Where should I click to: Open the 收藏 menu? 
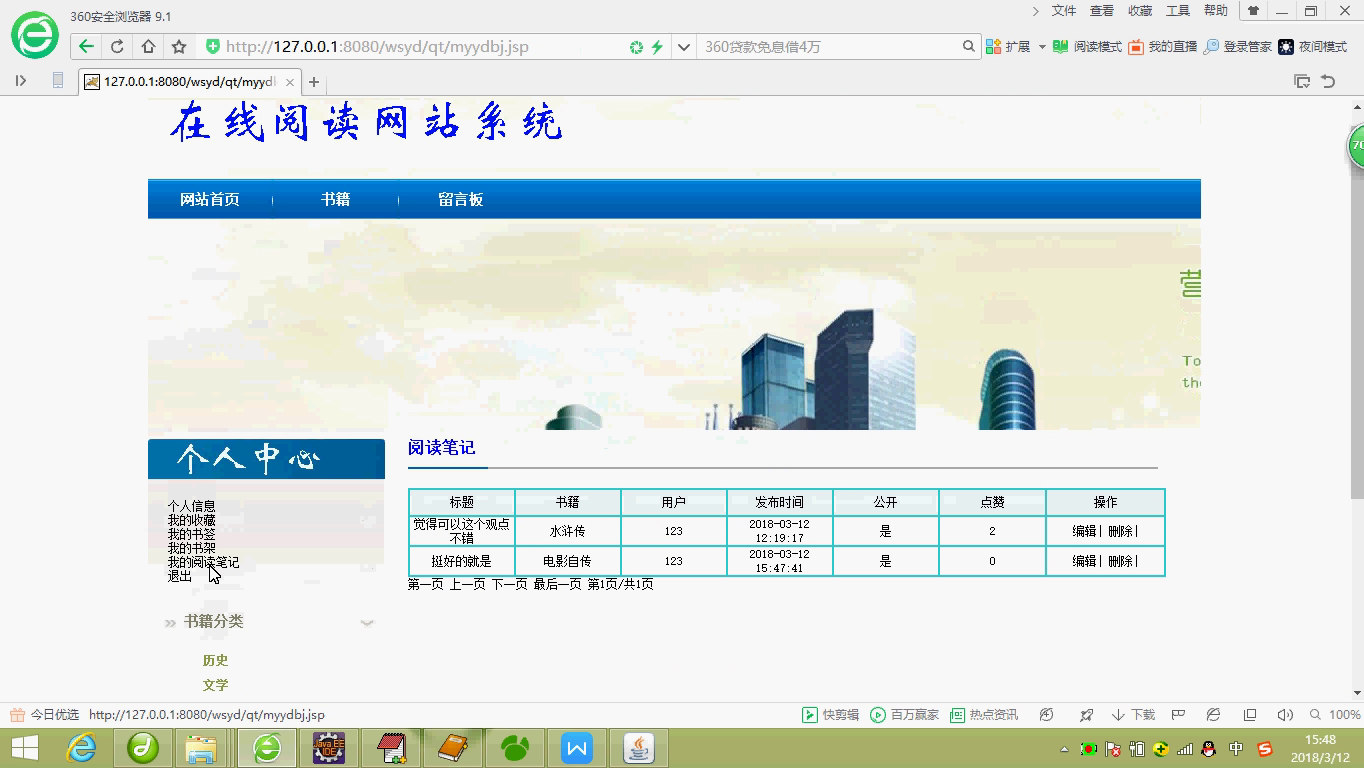coord(1140,11)
